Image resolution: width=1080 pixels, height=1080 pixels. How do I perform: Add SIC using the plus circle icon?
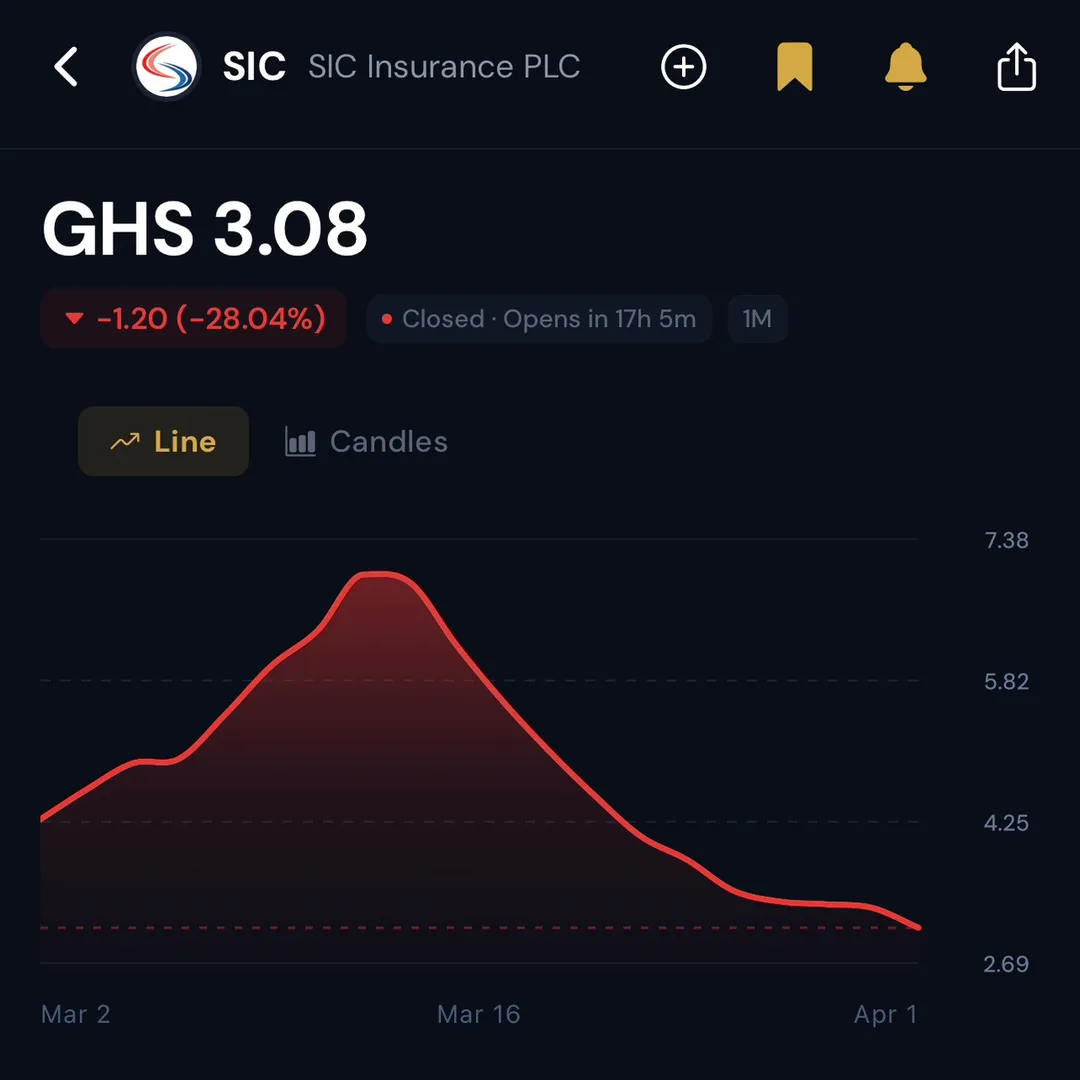point(683,67)
